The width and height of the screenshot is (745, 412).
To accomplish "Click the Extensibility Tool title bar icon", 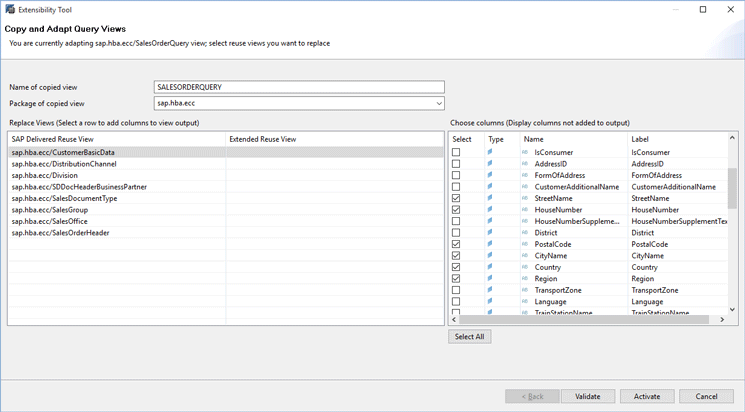I will tap(9, 9).
